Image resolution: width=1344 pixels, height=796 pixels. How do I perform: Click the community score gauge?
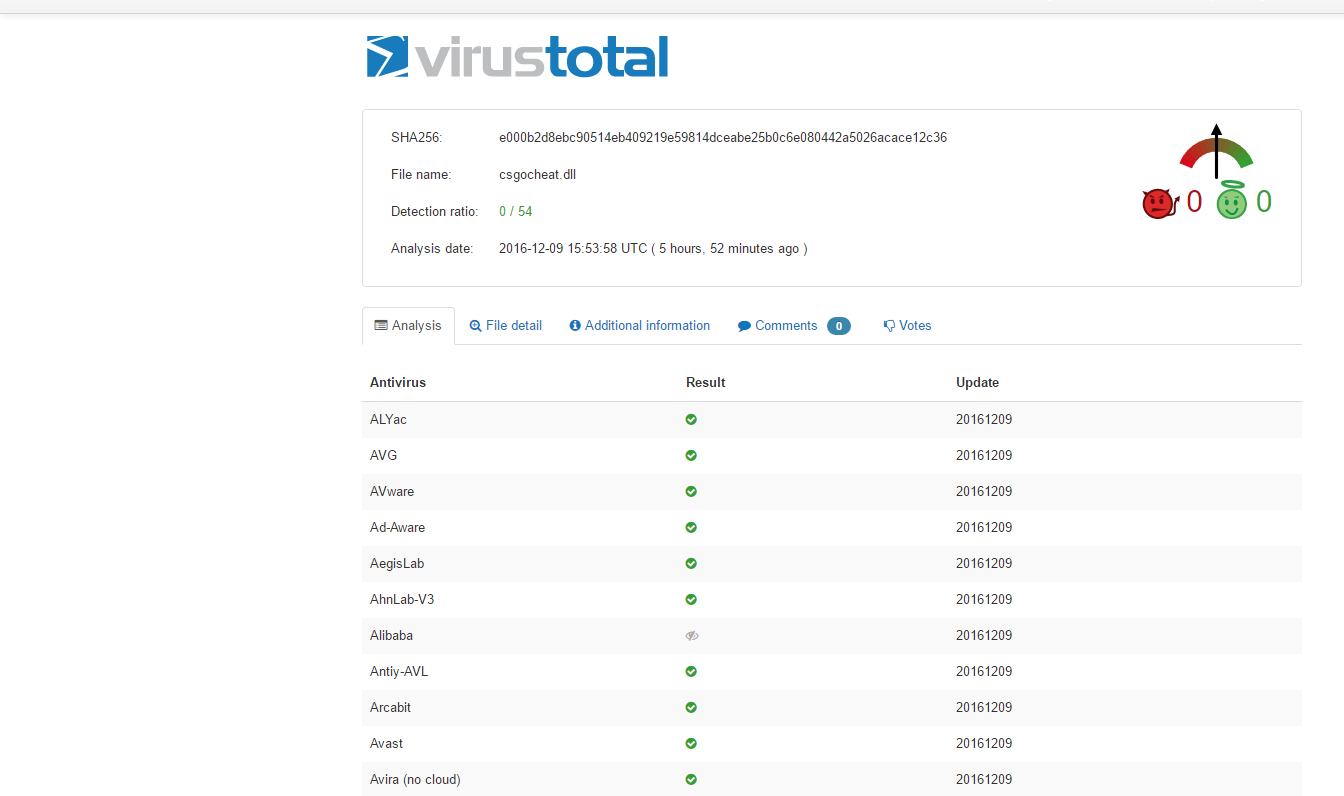1216,151
